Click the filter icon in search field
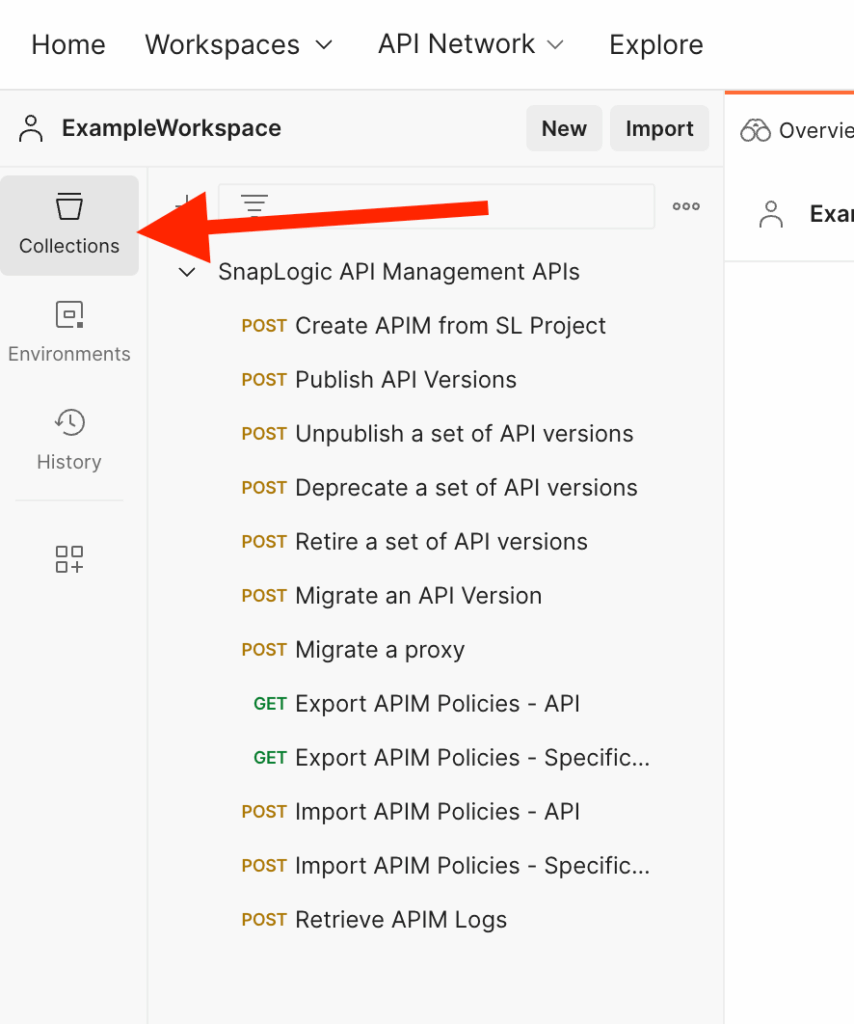This screenshot has width=854, height=1024. pos(255,206)
